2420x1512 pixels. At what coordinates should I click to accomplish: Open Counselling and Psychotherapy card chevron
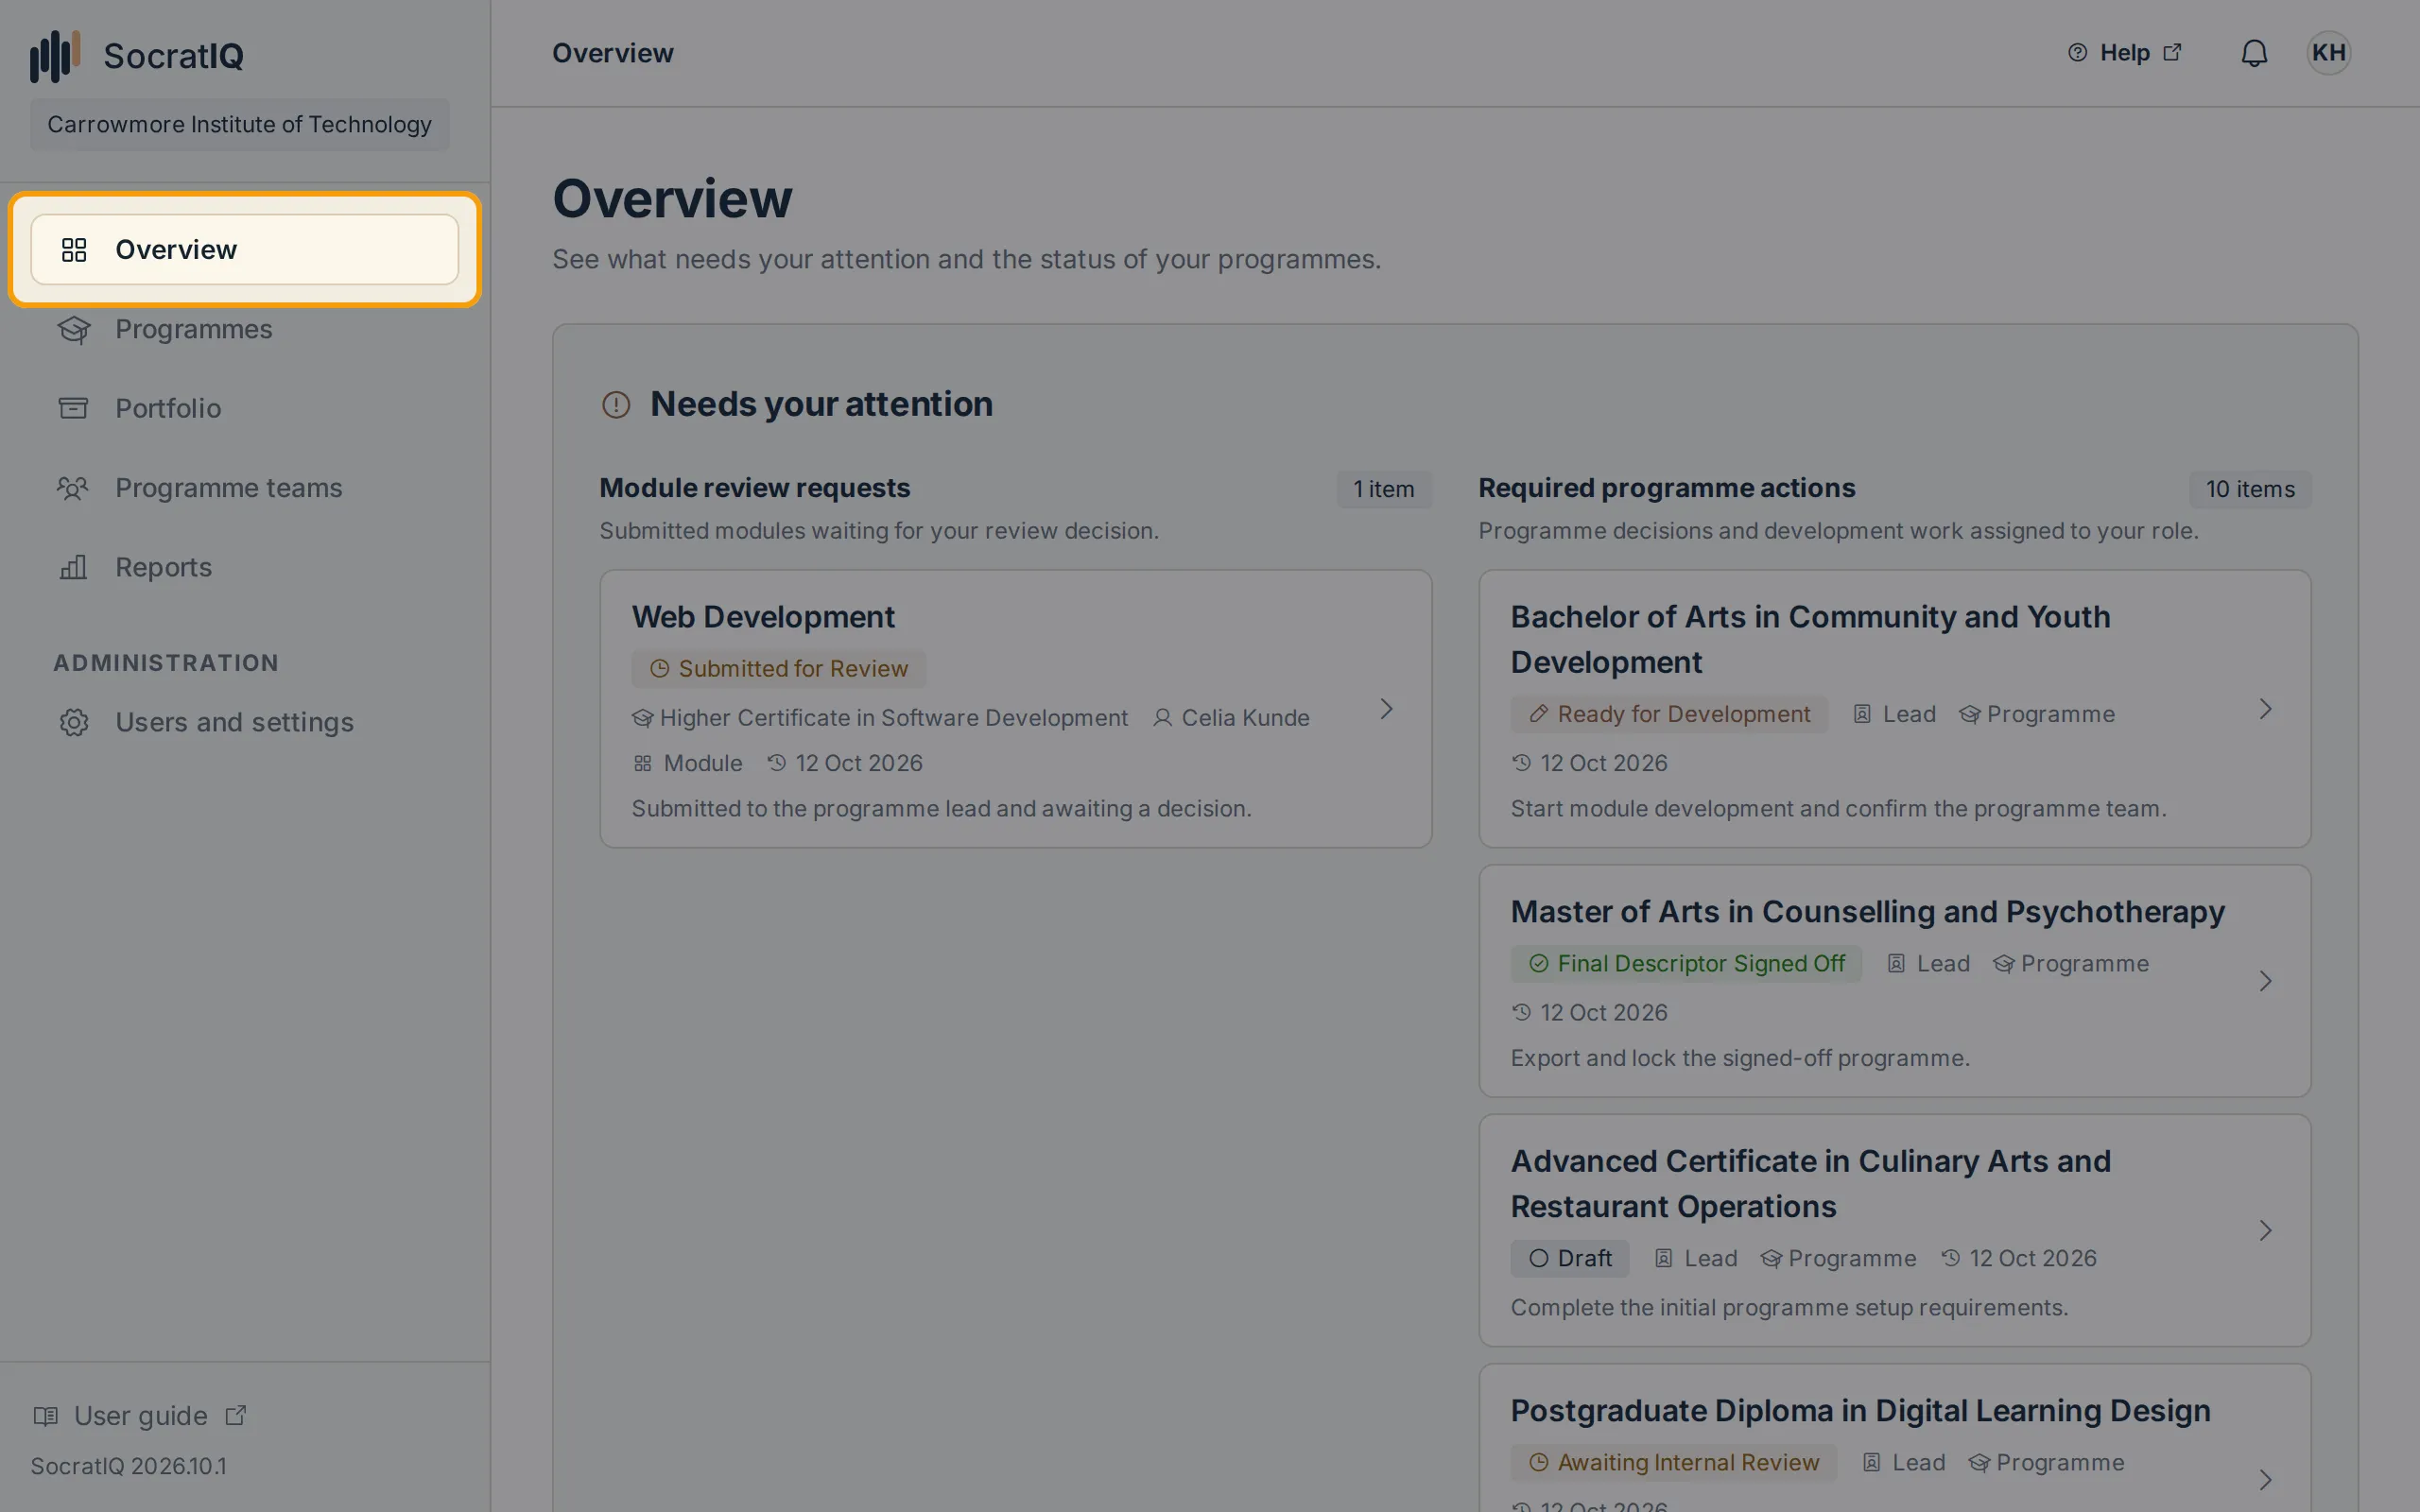(x=2265, y=981)
